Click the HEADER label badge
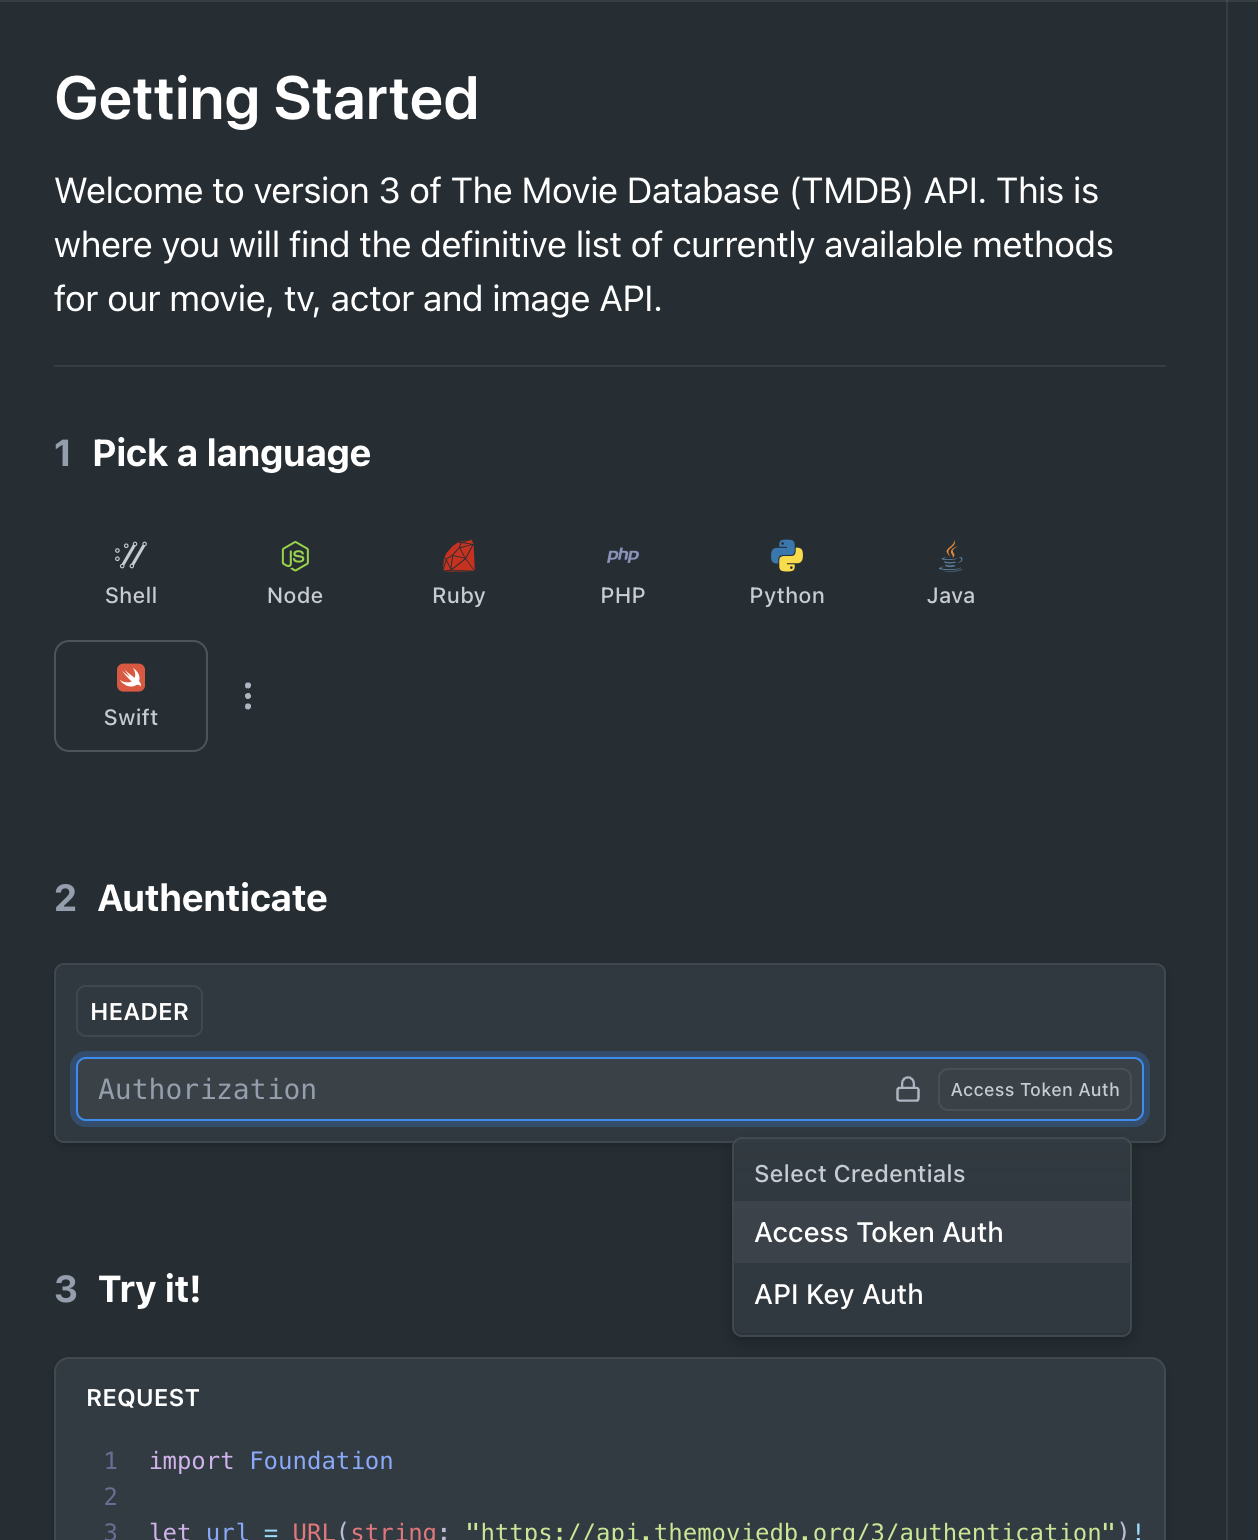The image size is (1258, 1540). click(x=140, y=1012)
